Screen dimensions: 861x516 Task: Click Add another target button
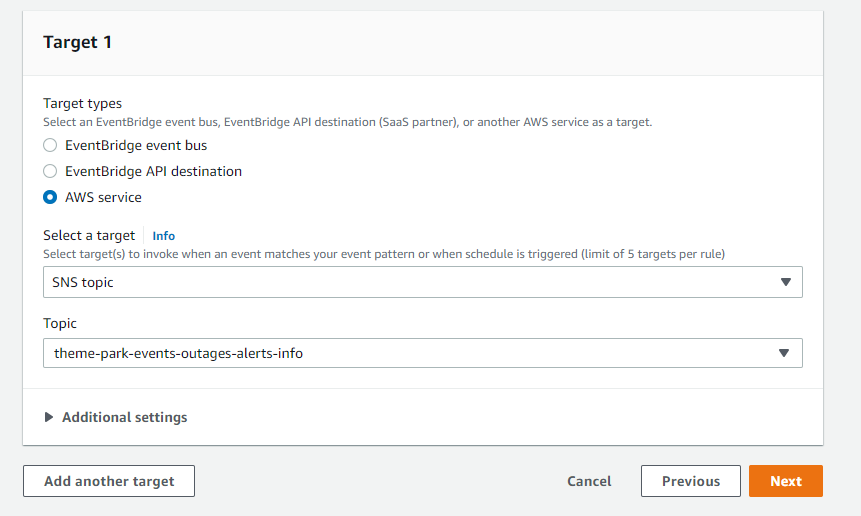point(109,481)
